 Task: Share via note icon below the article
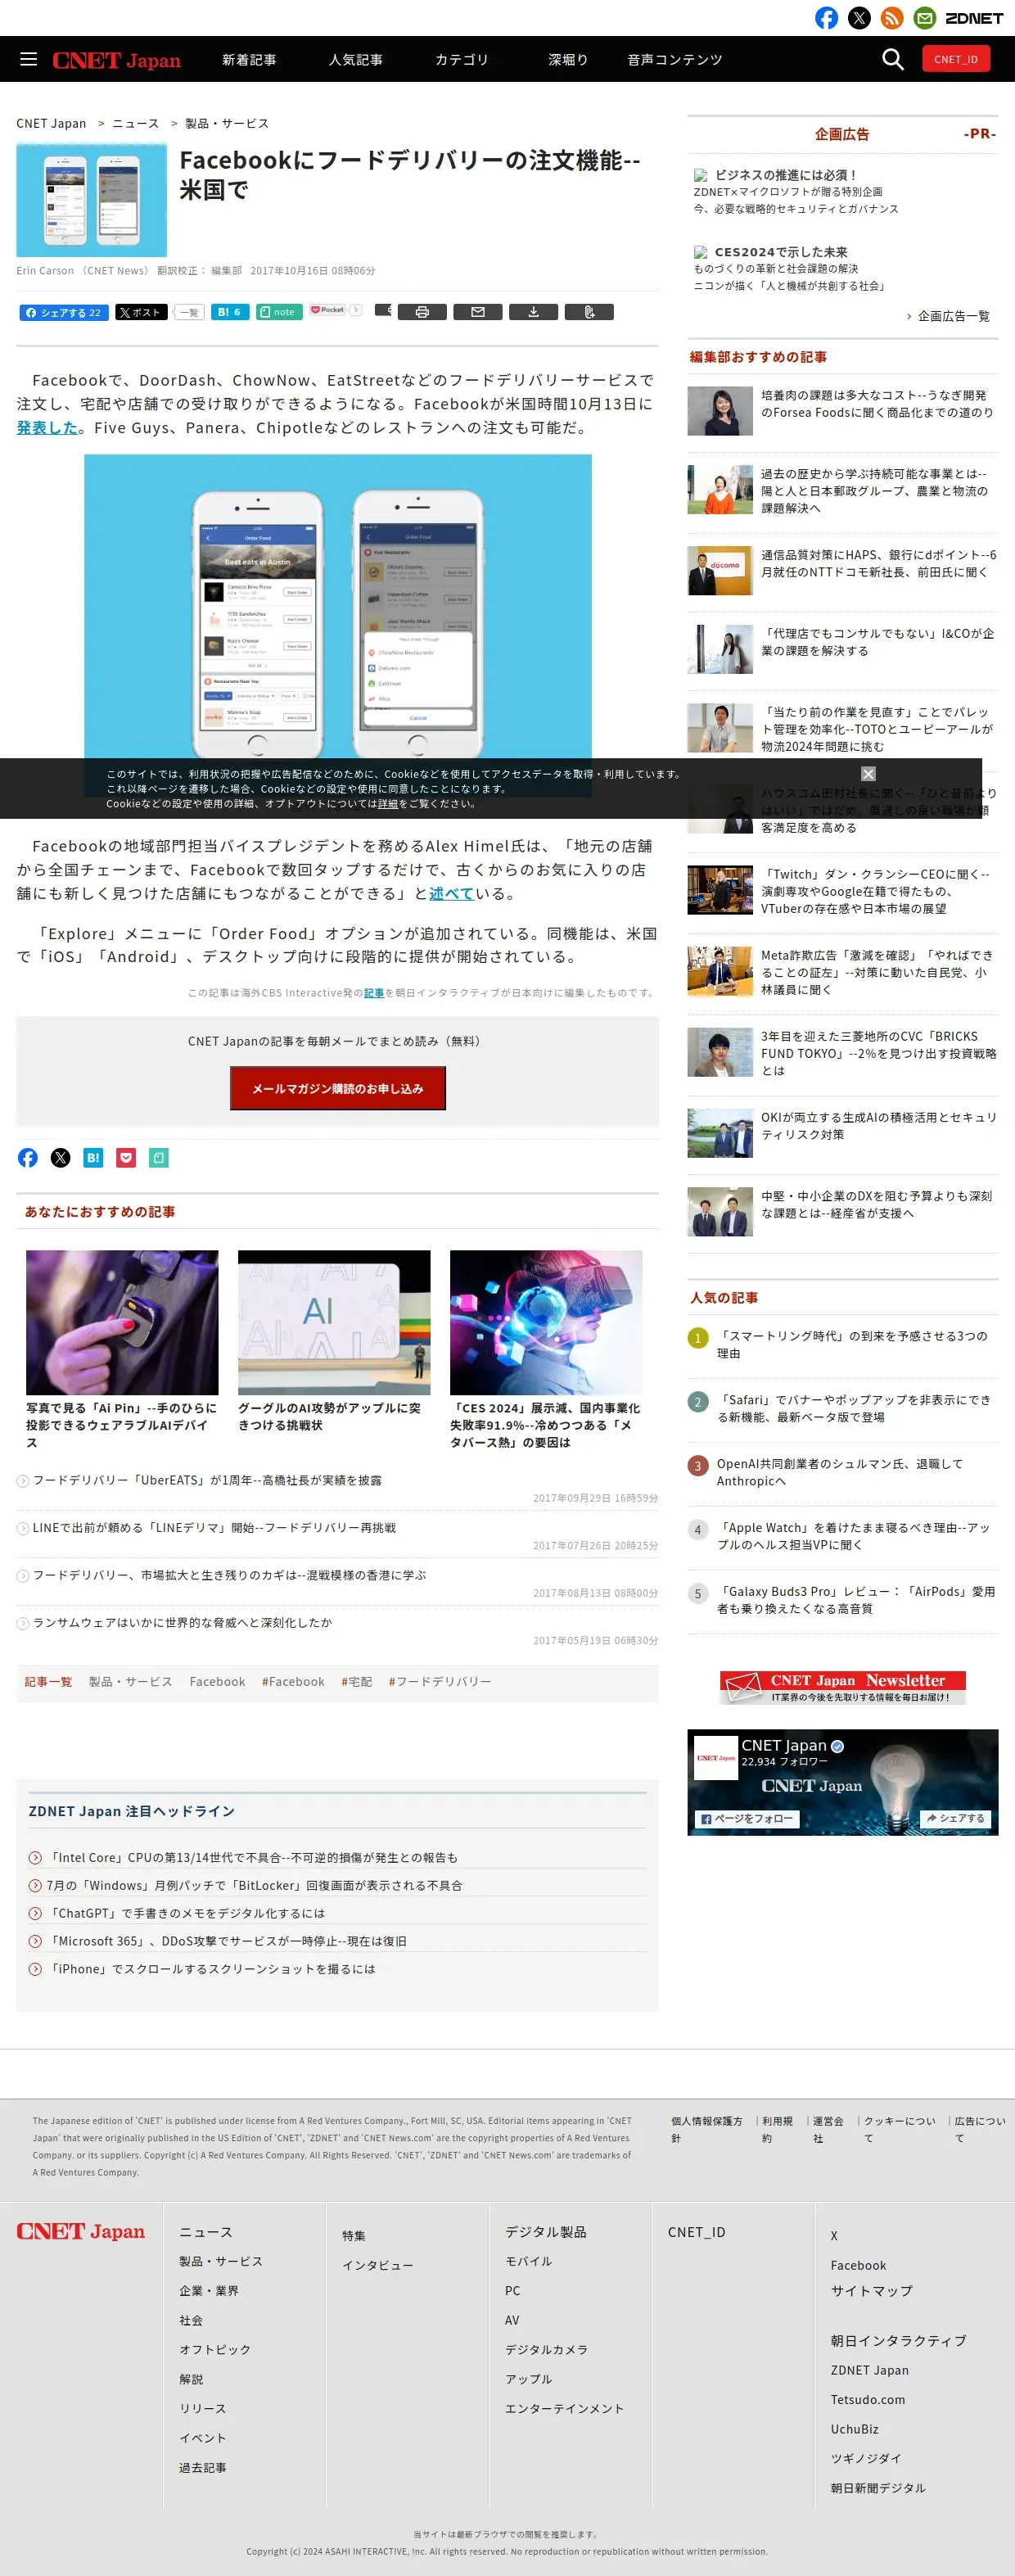[x=159, y=1157]
